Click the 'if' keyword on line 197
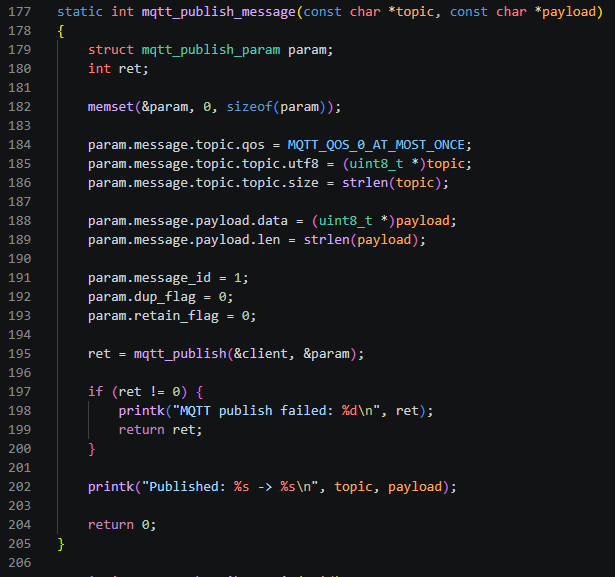Screen dimensions: 615x577 tap(95, 392)
